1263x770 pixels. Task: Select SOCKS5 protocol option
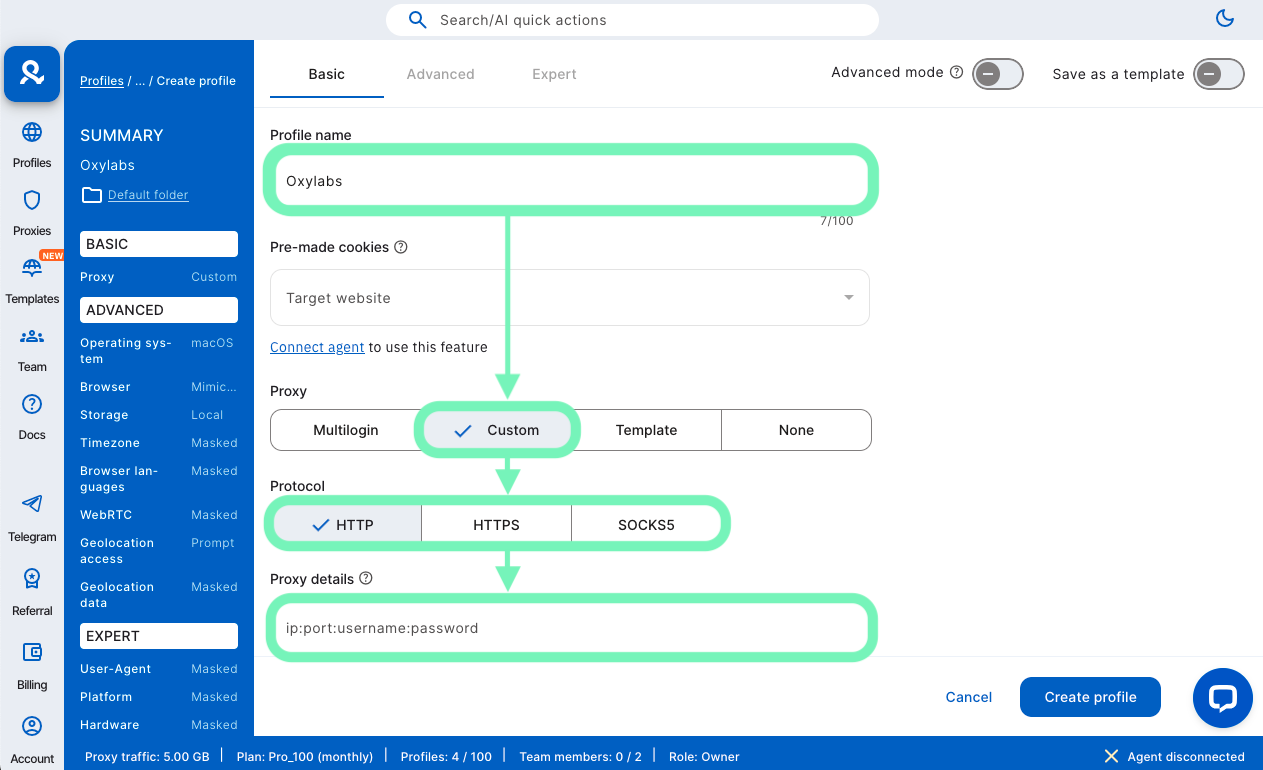tap(646, 524)
